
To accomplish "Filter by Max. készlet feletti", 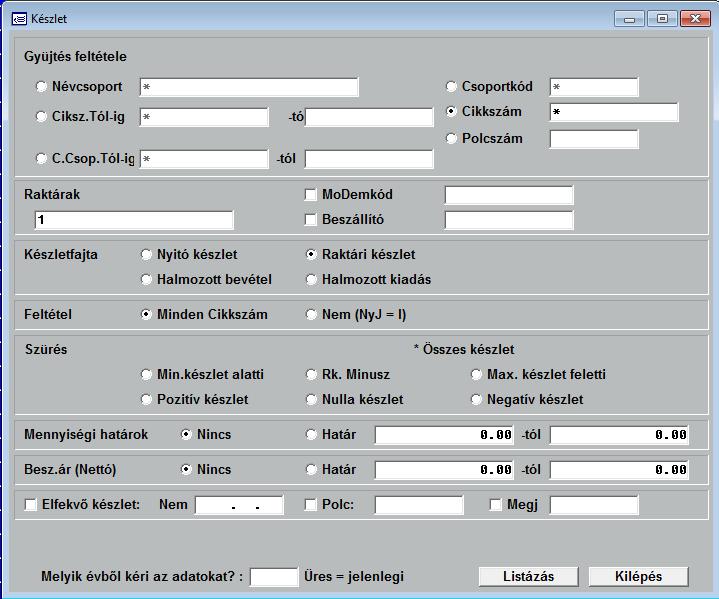I will [476, 375].
